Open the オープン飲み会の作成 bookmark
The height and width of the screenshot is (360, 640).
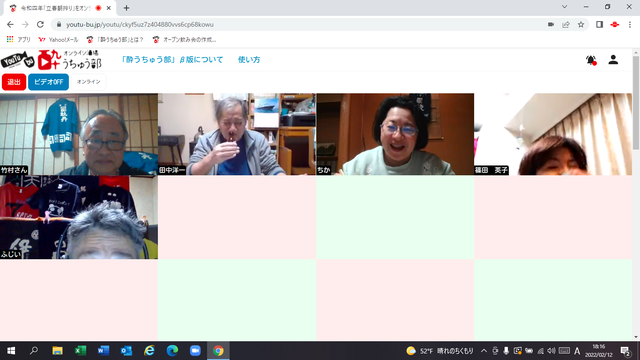(x=184, y=40)
